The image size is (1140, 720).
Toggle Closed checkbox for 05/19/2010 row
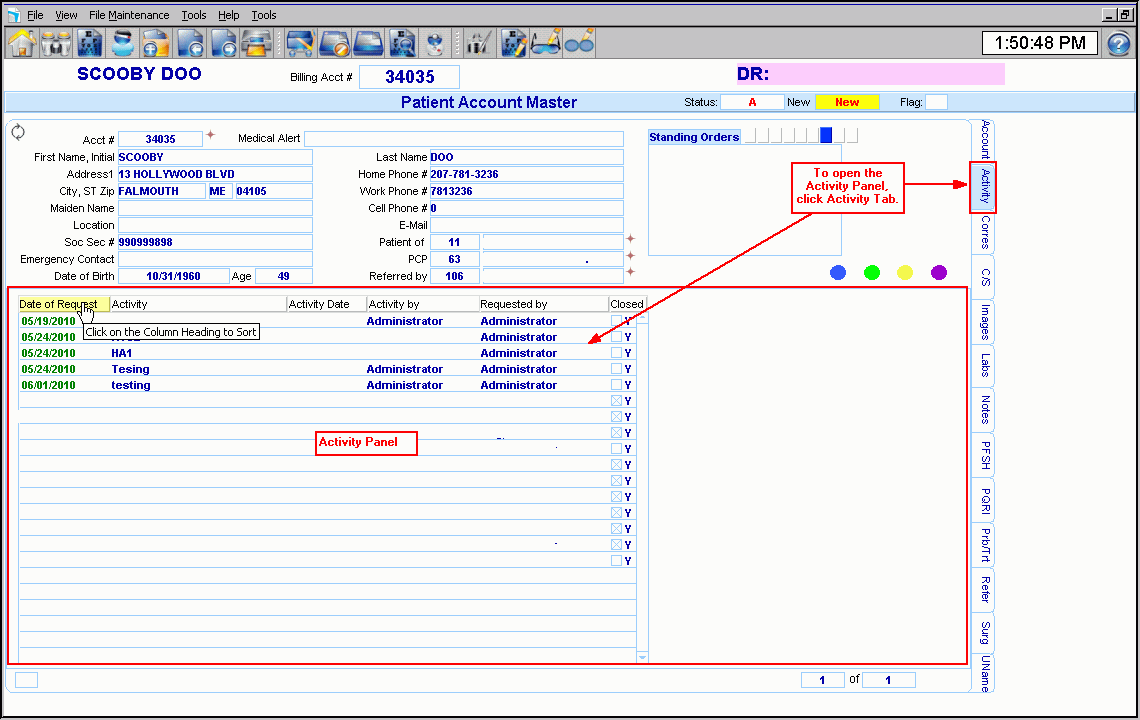[617, 321]
